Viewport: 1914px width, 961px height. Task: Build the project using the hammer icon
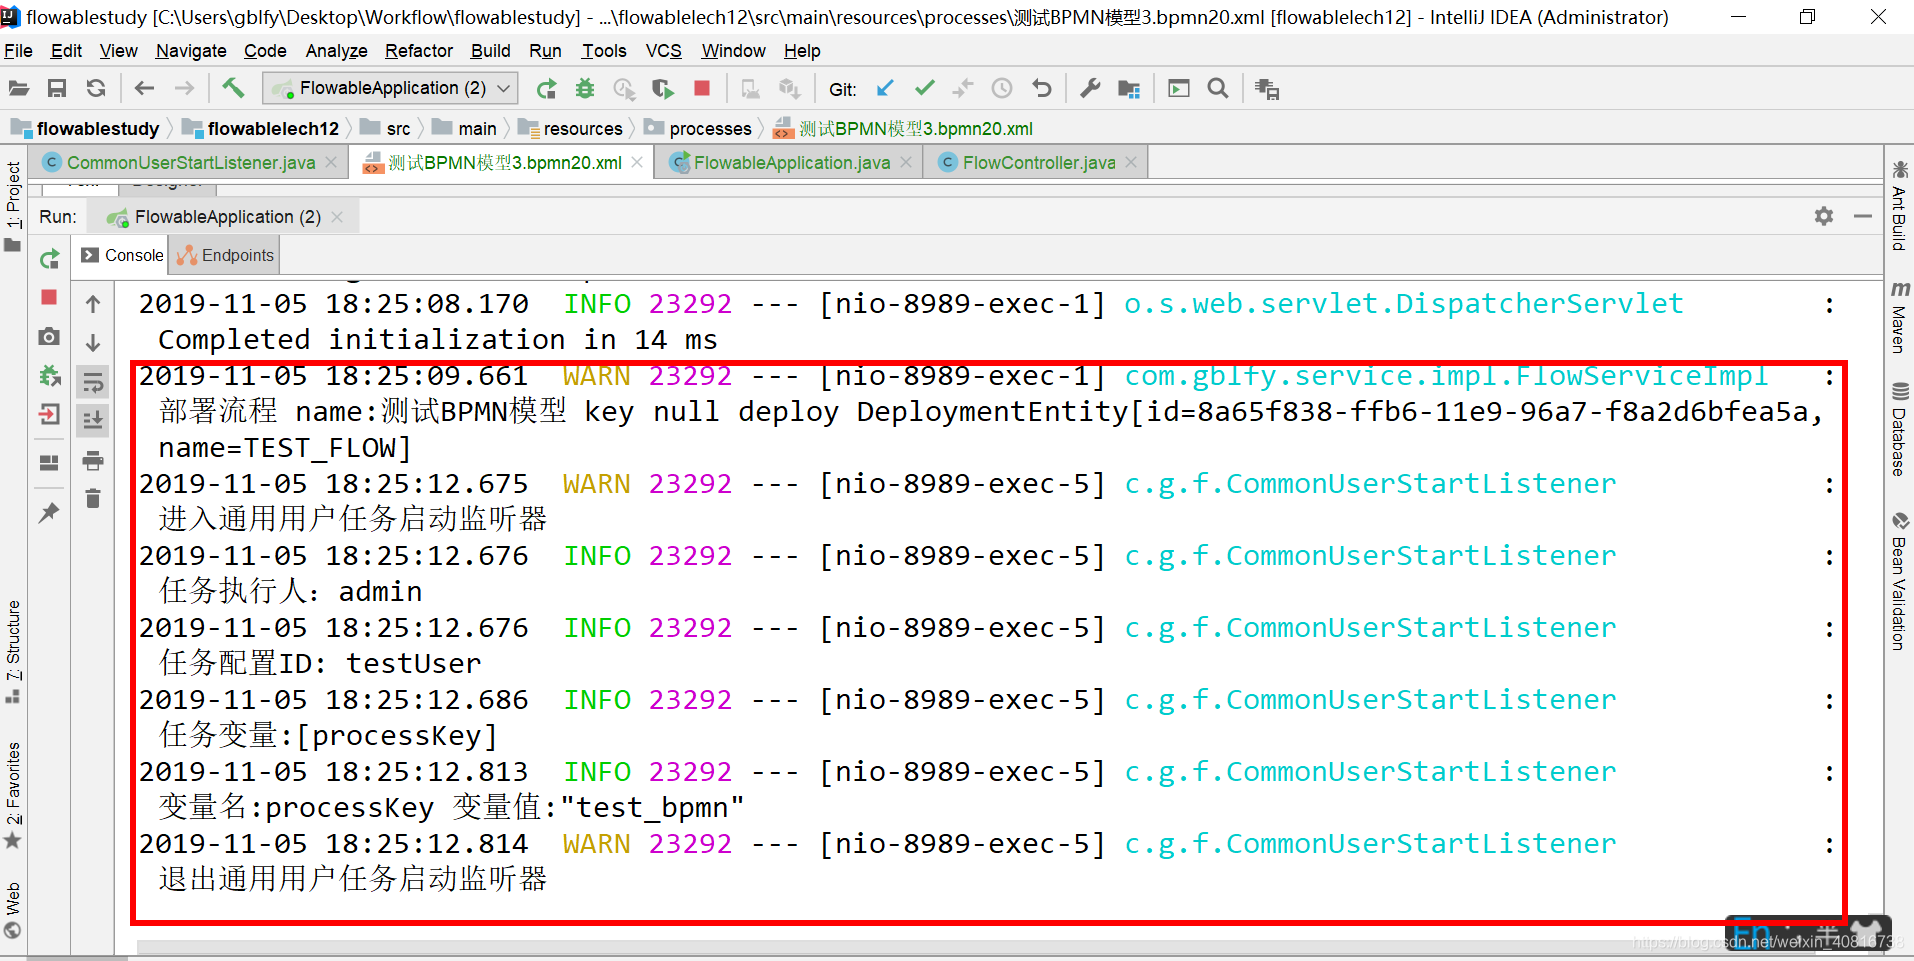pyautogui.click(x=233, y=88)
